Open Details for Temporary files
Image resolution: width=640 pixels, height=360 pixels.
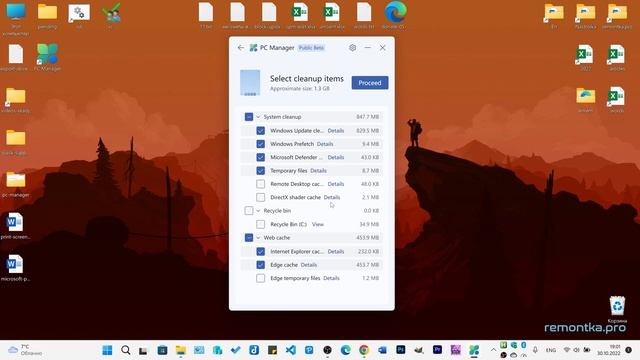pos(318,171)
